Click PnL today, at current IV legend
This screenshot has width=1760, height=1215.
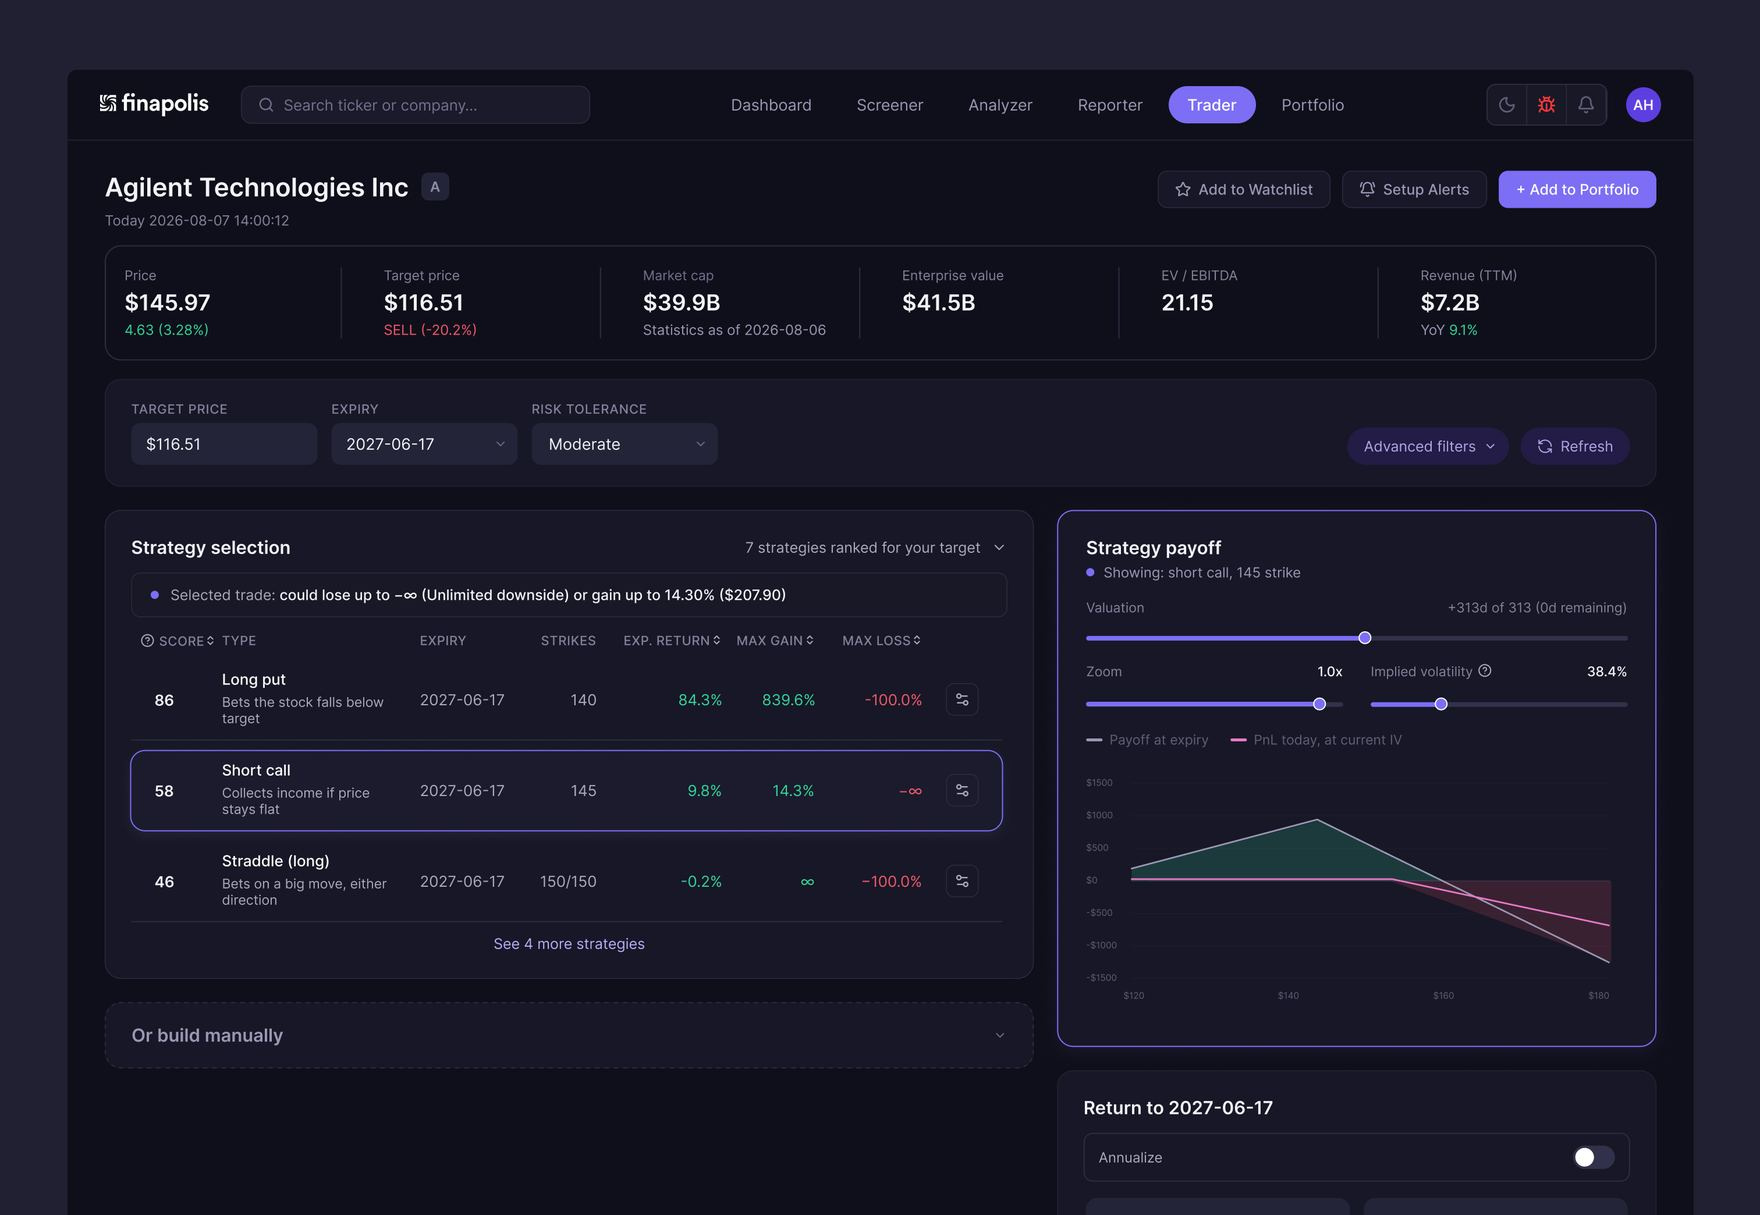point(1316,740)
